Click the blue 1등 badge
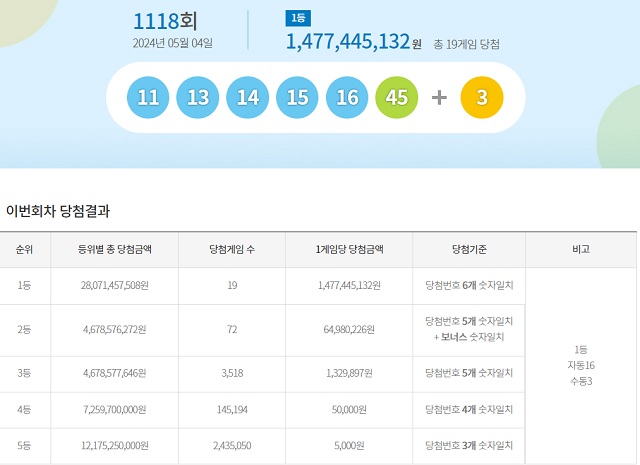Viewport: 640px width, 465px height. 298,18
